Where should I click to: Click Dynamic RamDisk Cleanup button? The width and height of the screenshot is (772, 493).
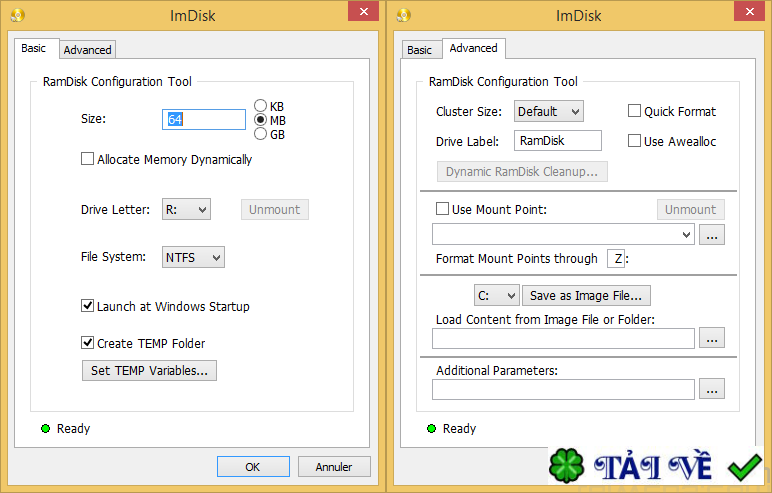[522, 171]
